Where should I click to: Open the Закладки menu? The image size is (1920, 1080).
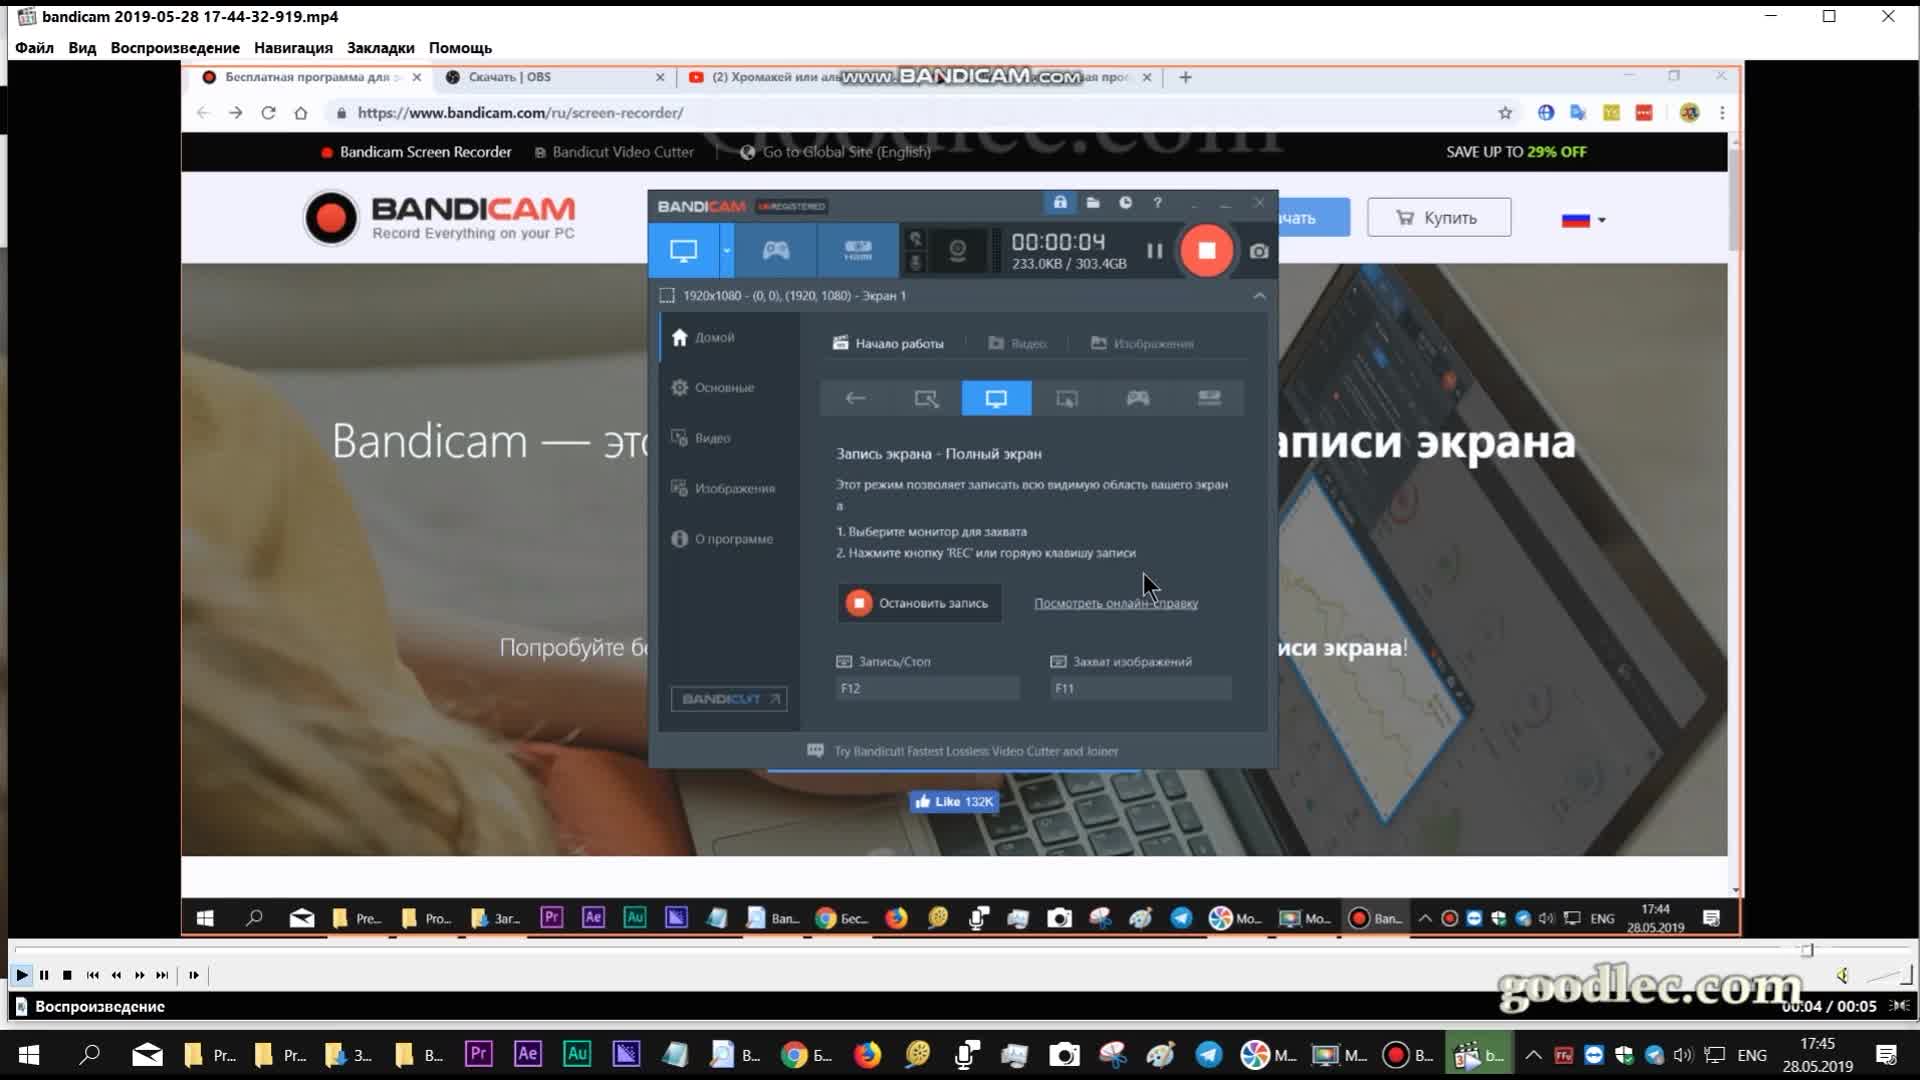tap(380, 48)
